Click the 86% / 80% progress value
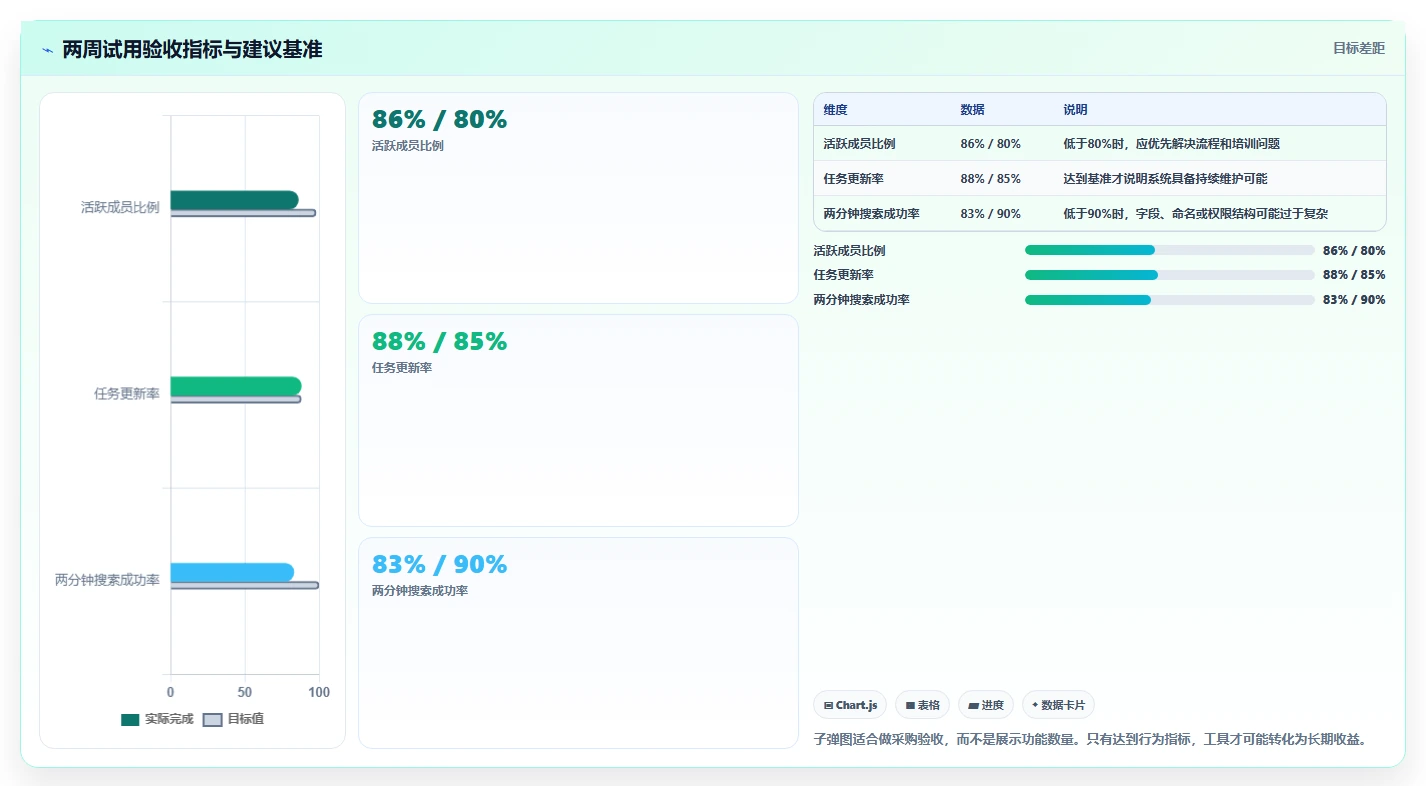 pyautogui.click(x=1354, y=251)
